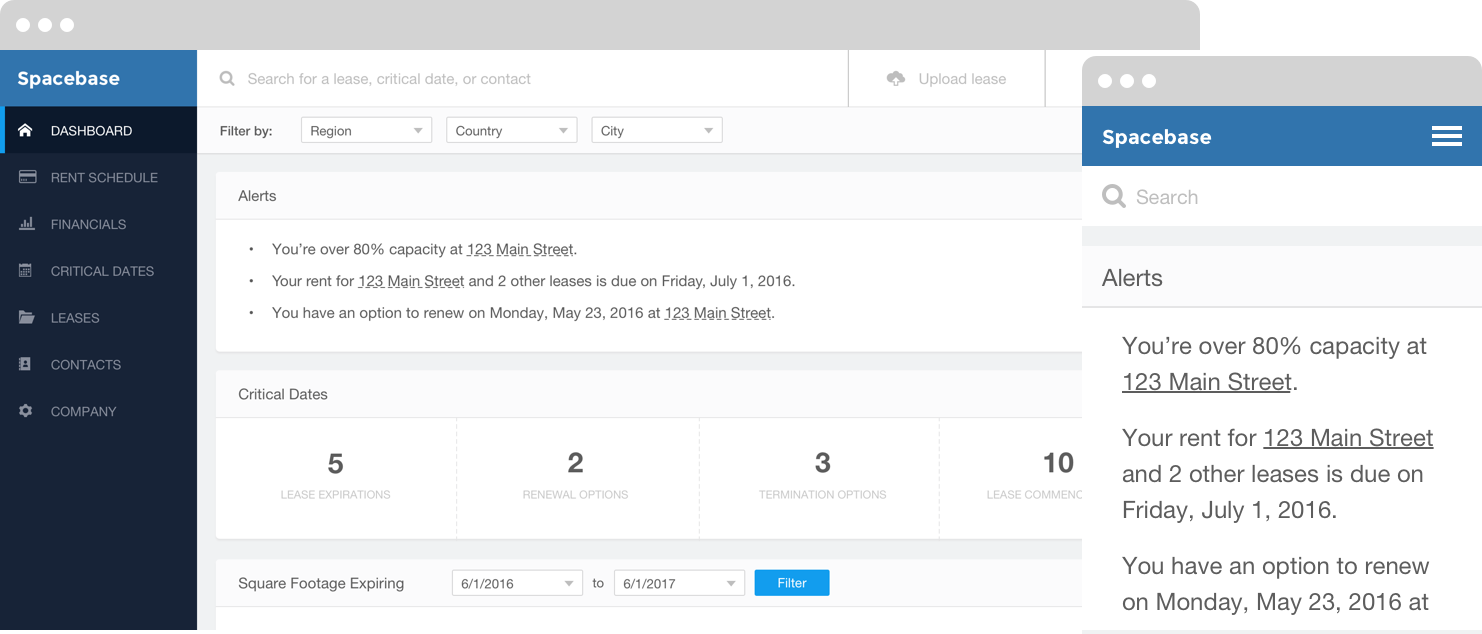The image size is (1482, 634).
Task: Click the Dashboard home icon in sidebar
Action: click(26, 130)
